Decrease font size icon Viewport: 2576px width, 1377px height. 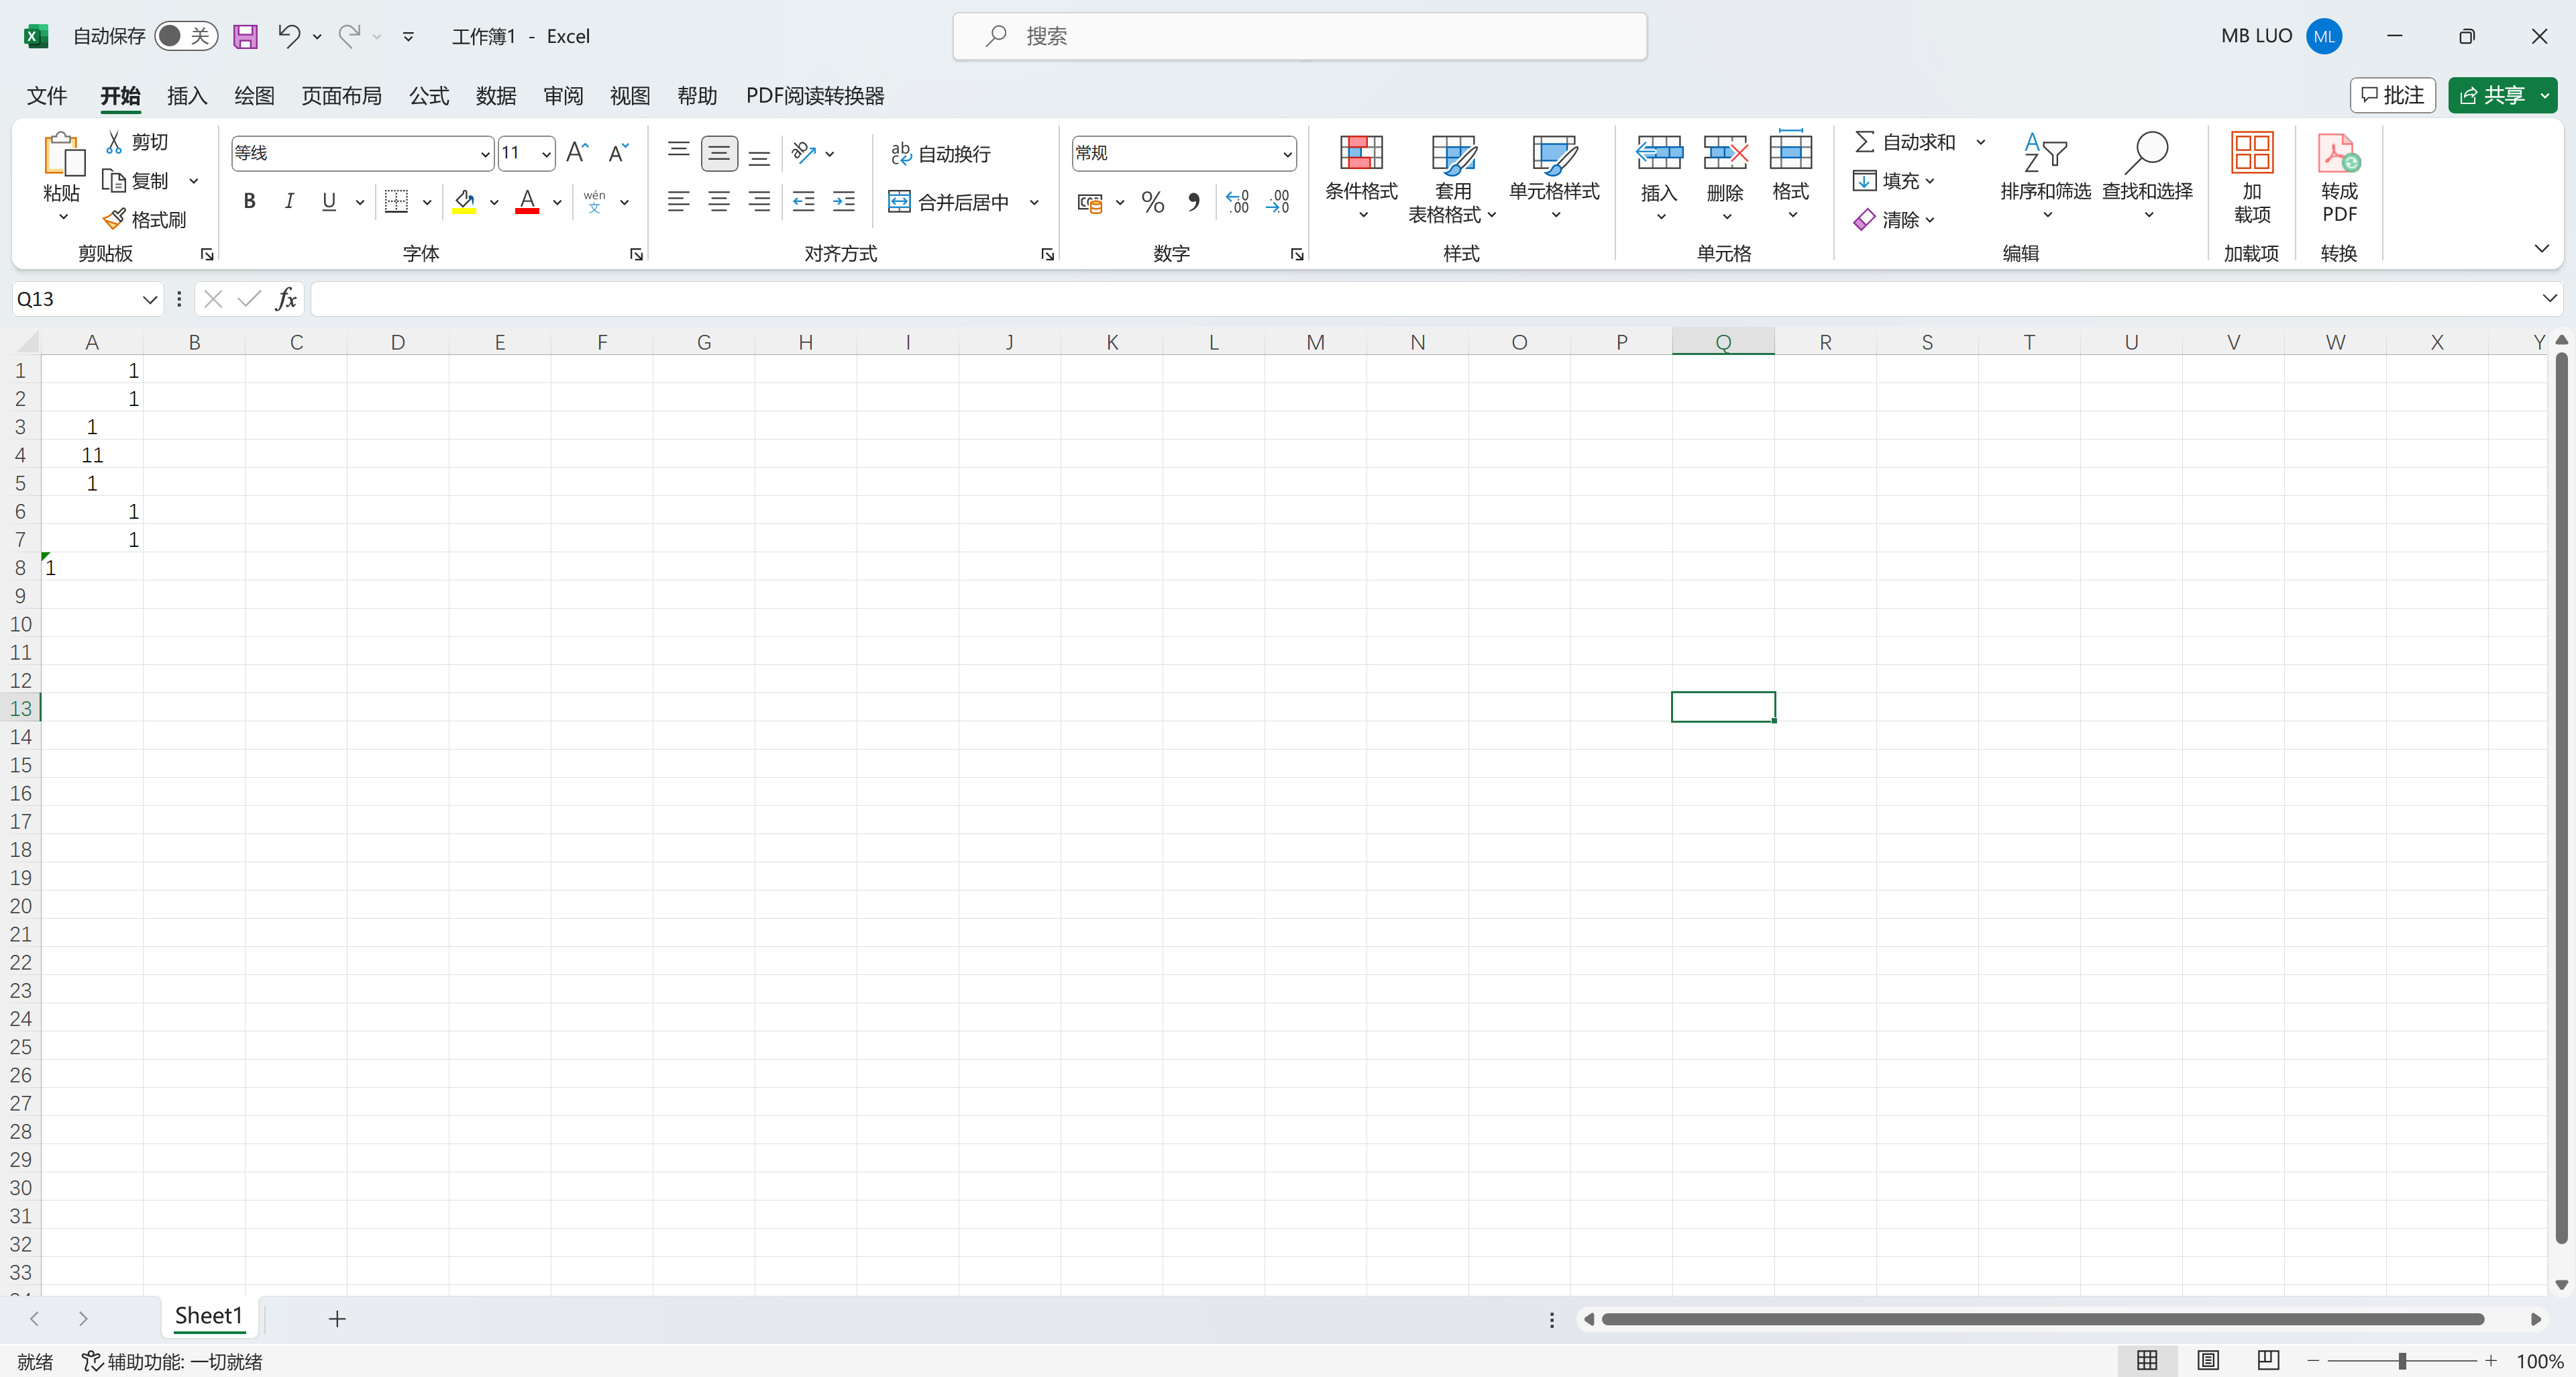tap(618, 153)
